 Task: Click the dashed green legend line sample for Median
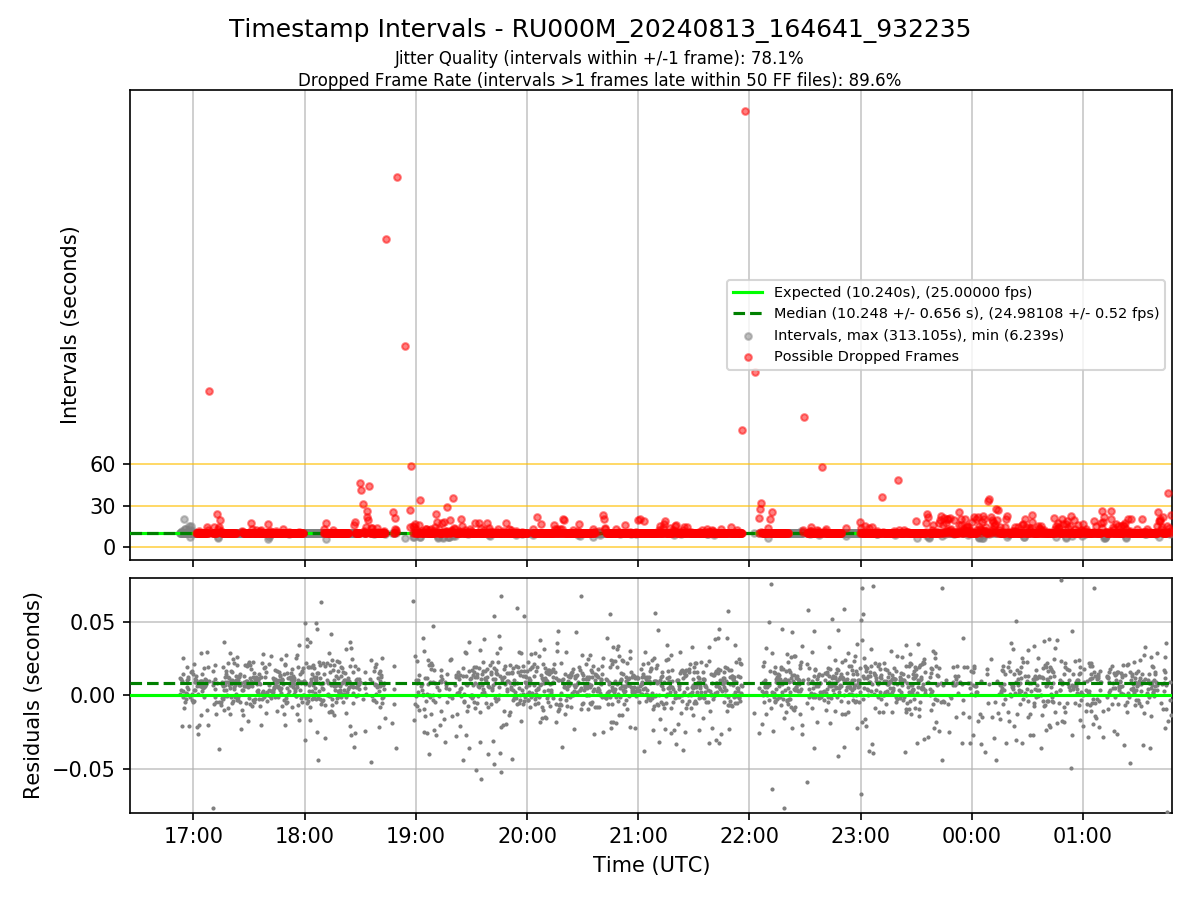(749, 313)
